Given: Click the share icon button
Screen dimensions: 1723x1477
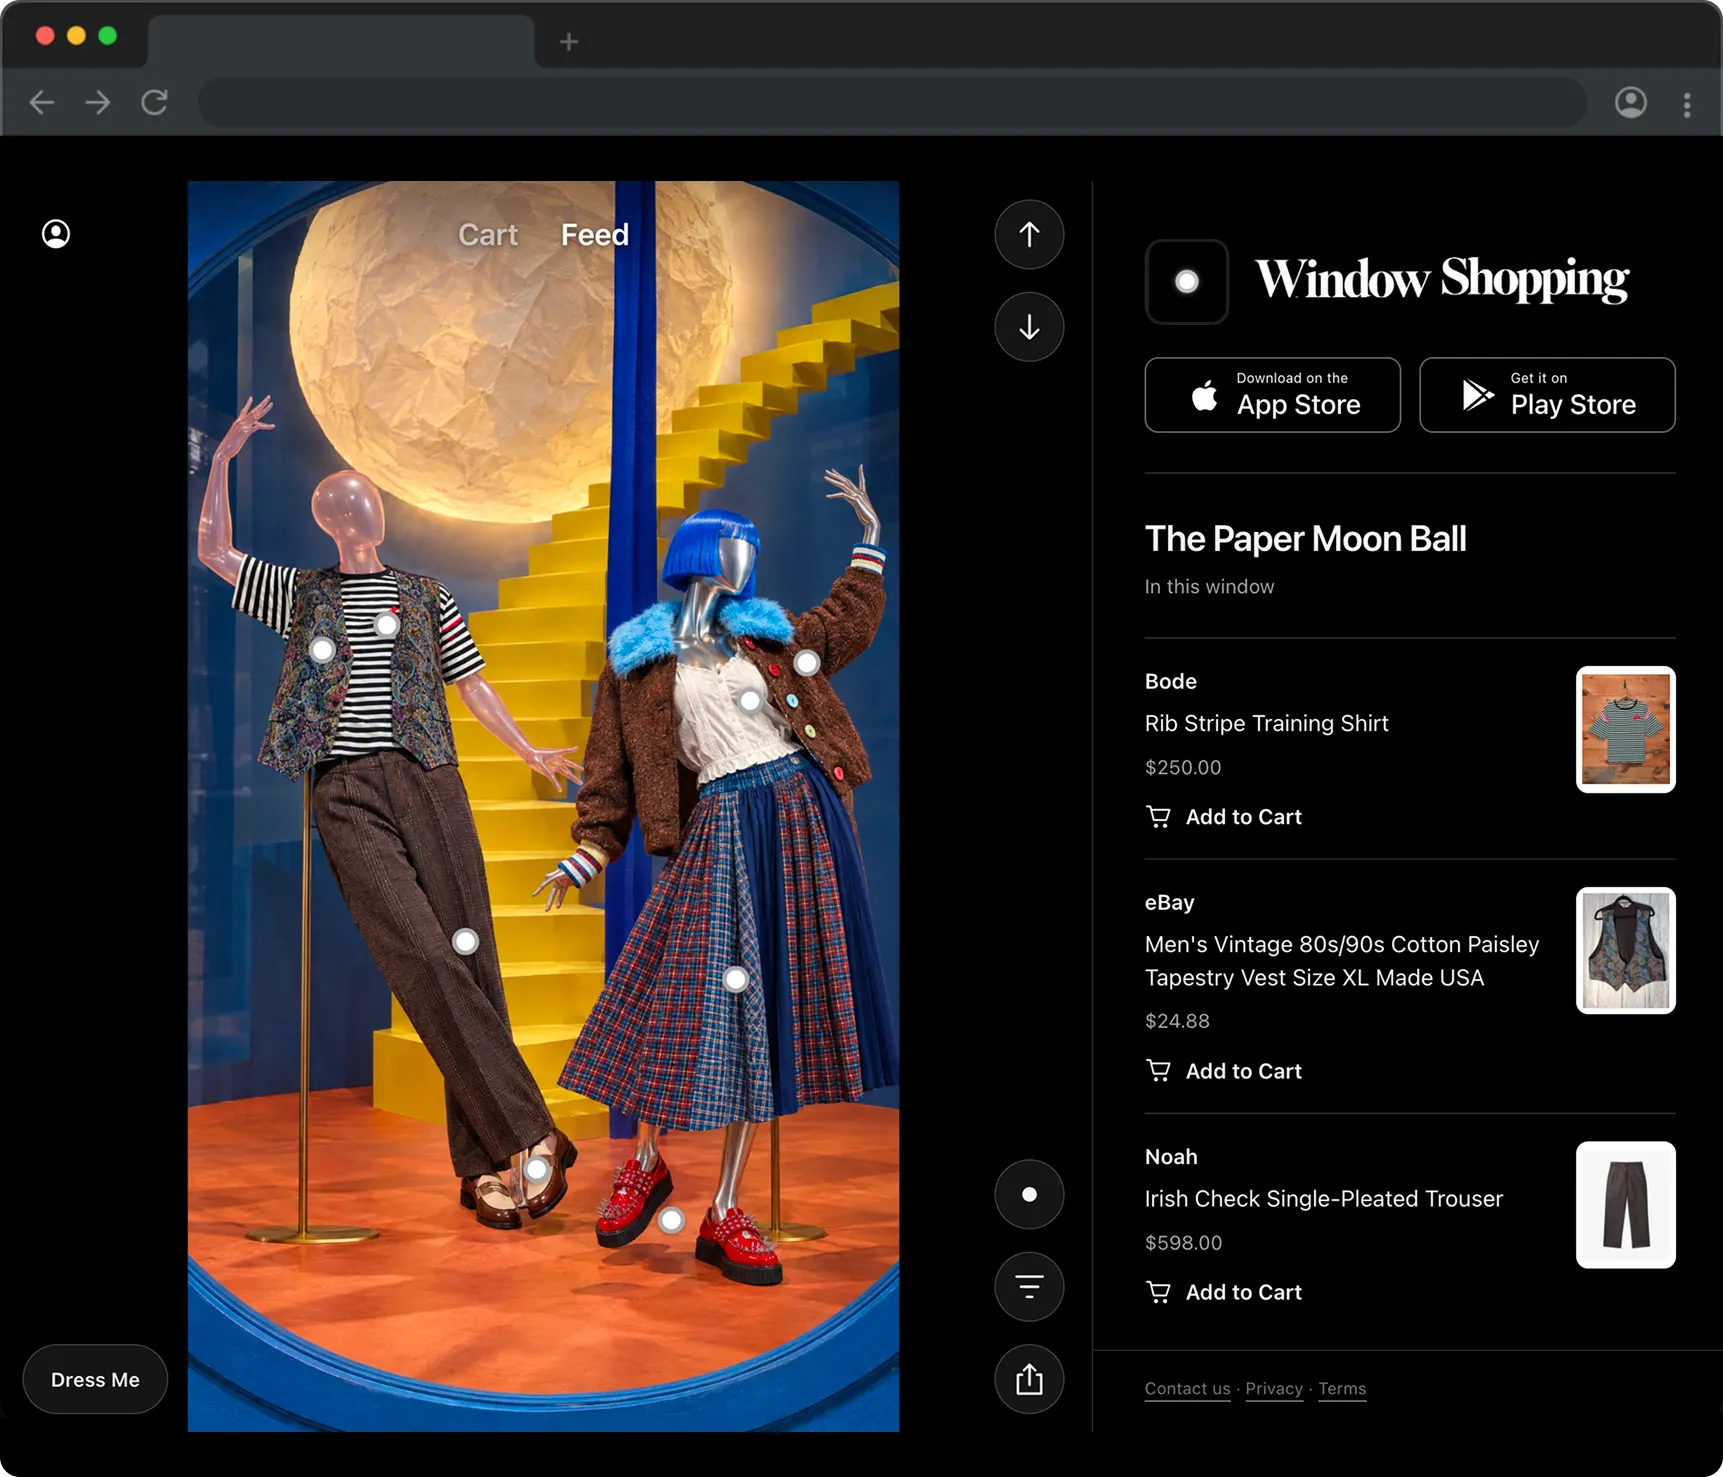Looking at the screenshot, I should [1029, 1380].
